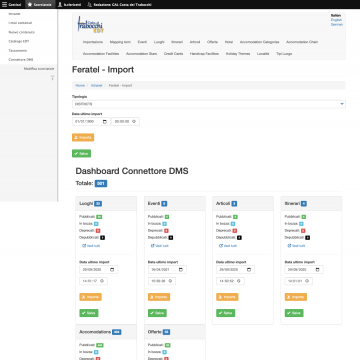Open calendar picker in Eventi card

pos(181,269)
